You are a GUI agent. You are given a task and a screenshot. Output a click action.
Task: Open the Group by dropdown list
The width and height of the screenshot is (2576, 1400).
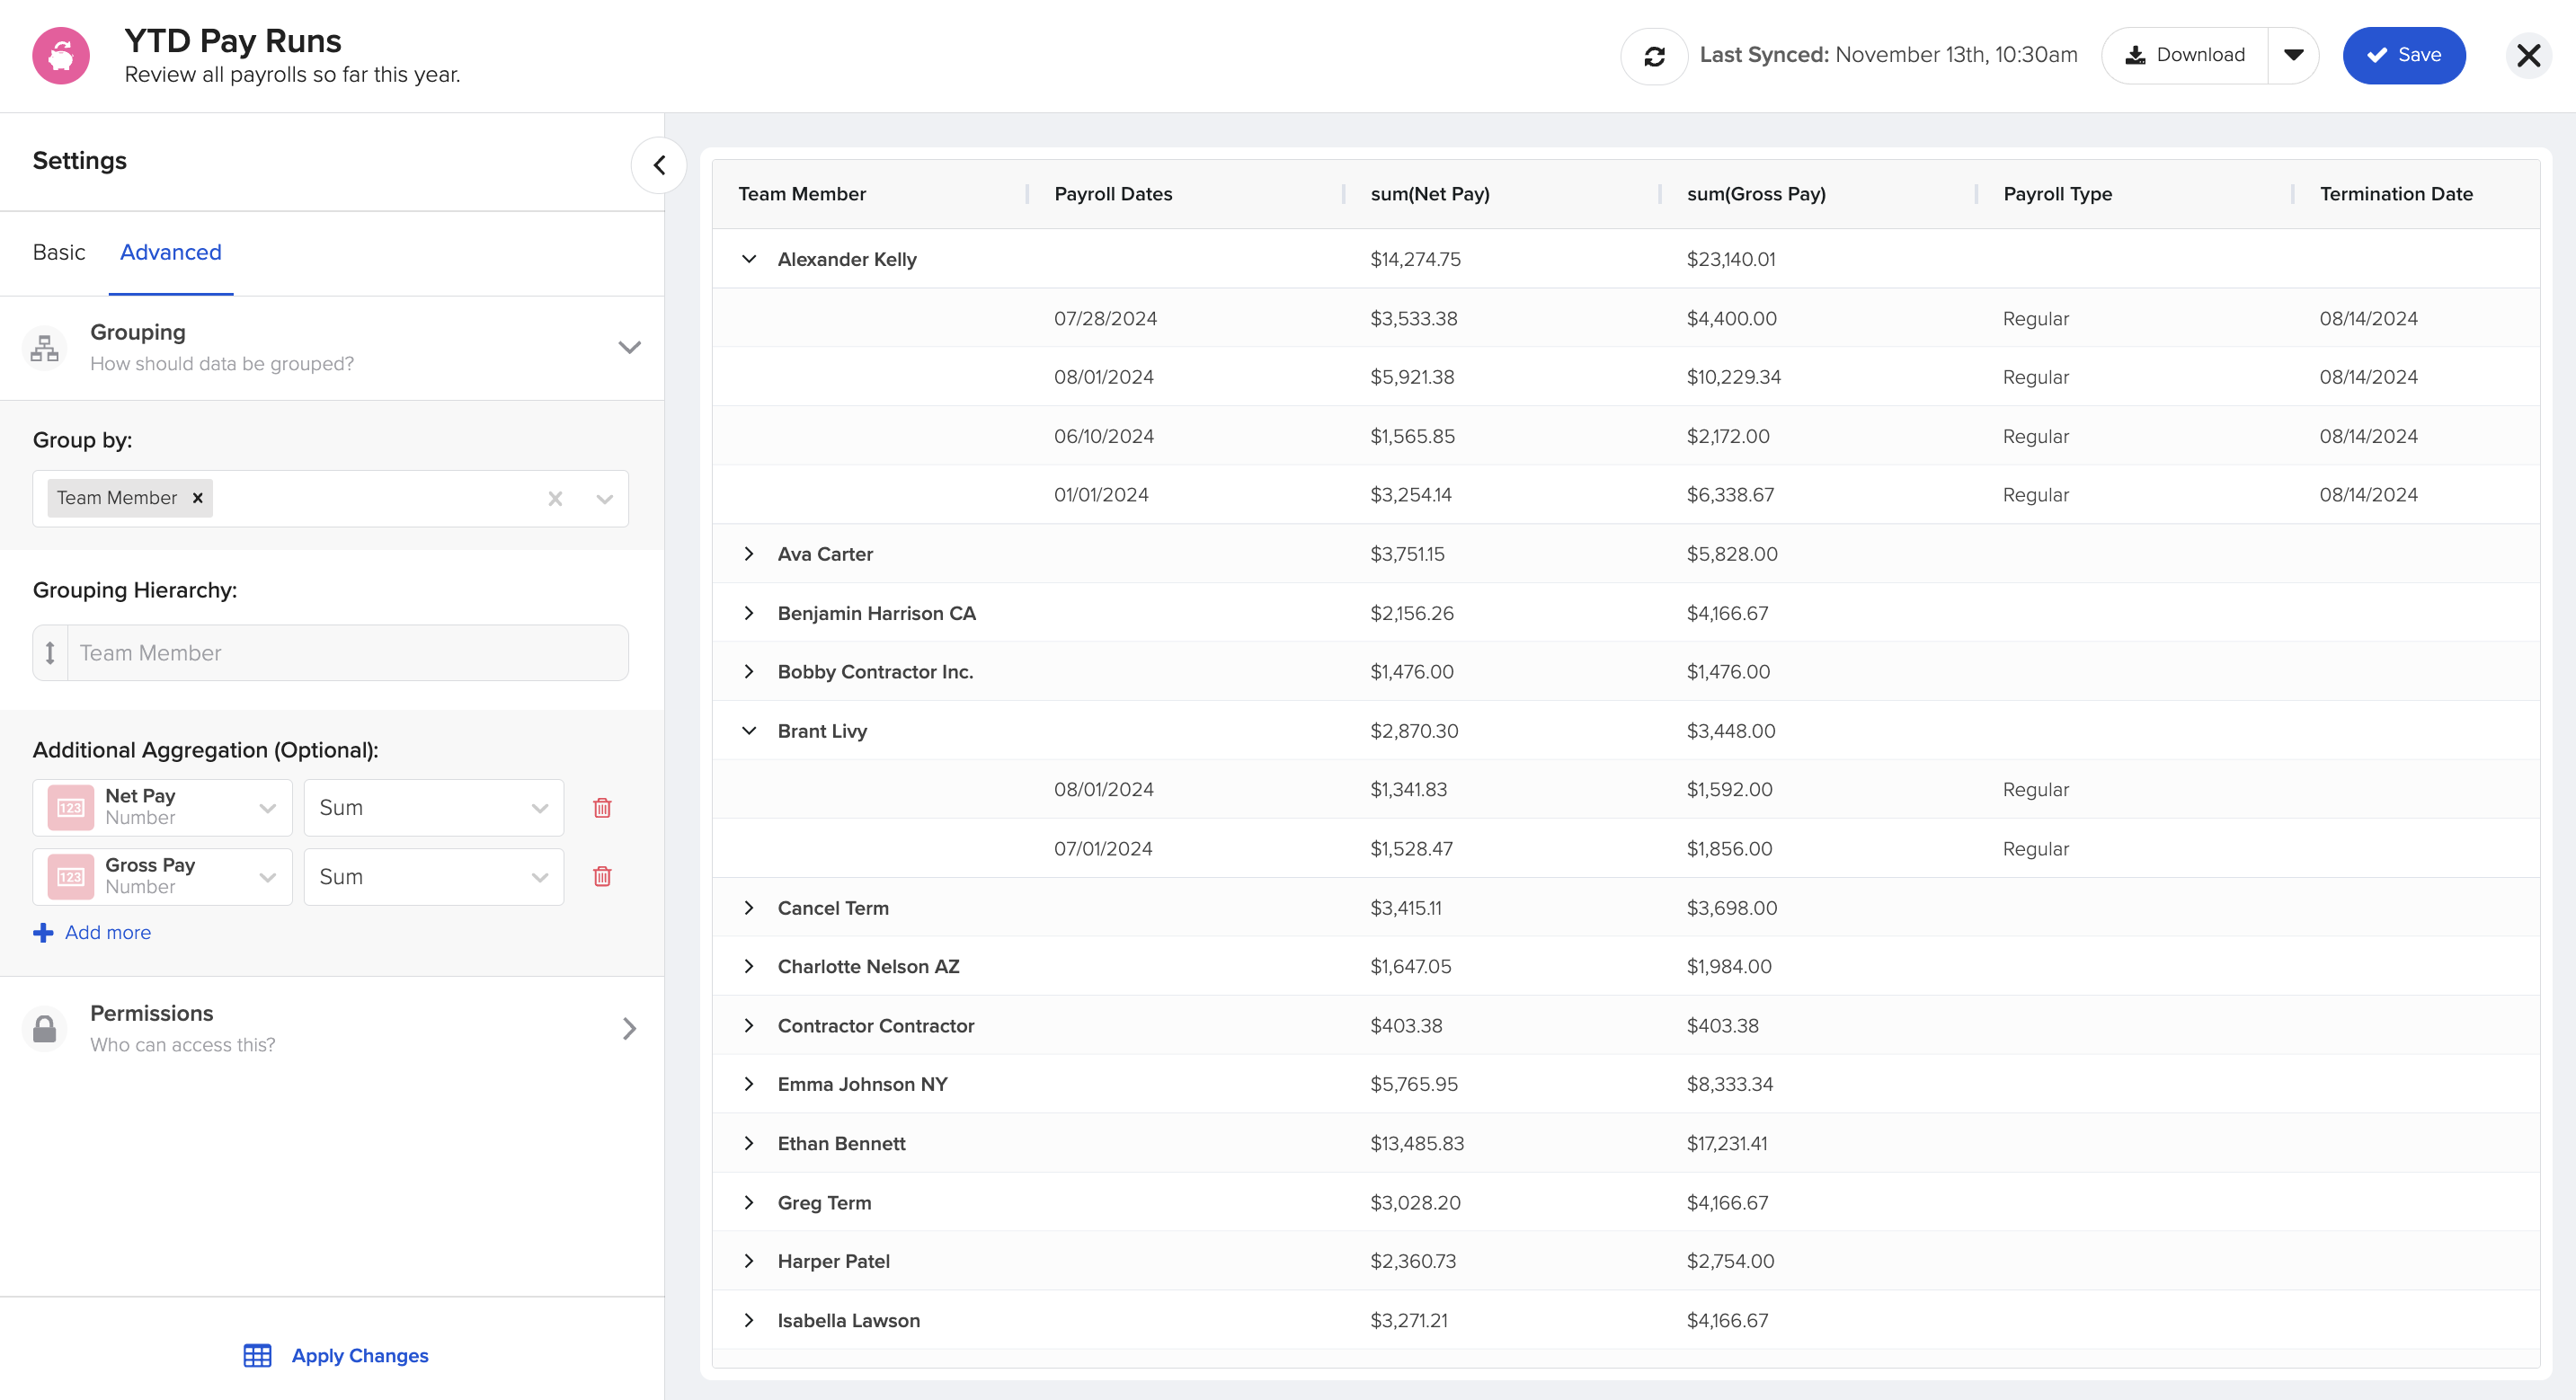(604, 499)
